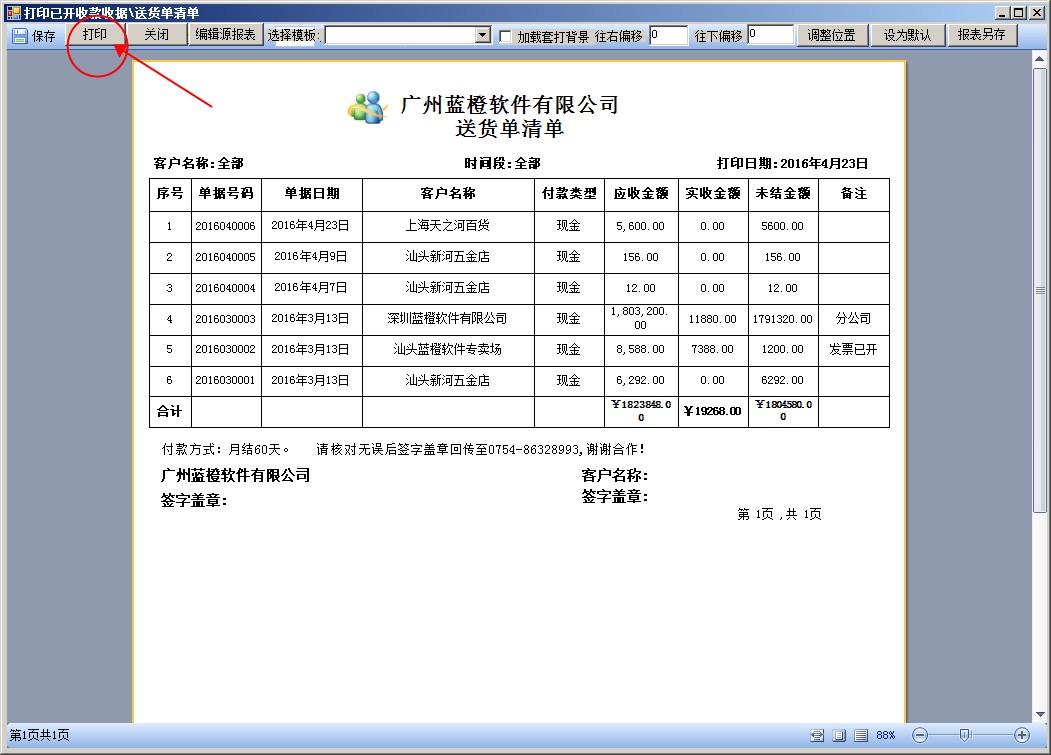Click 单据号码 column header

(226, 194)
